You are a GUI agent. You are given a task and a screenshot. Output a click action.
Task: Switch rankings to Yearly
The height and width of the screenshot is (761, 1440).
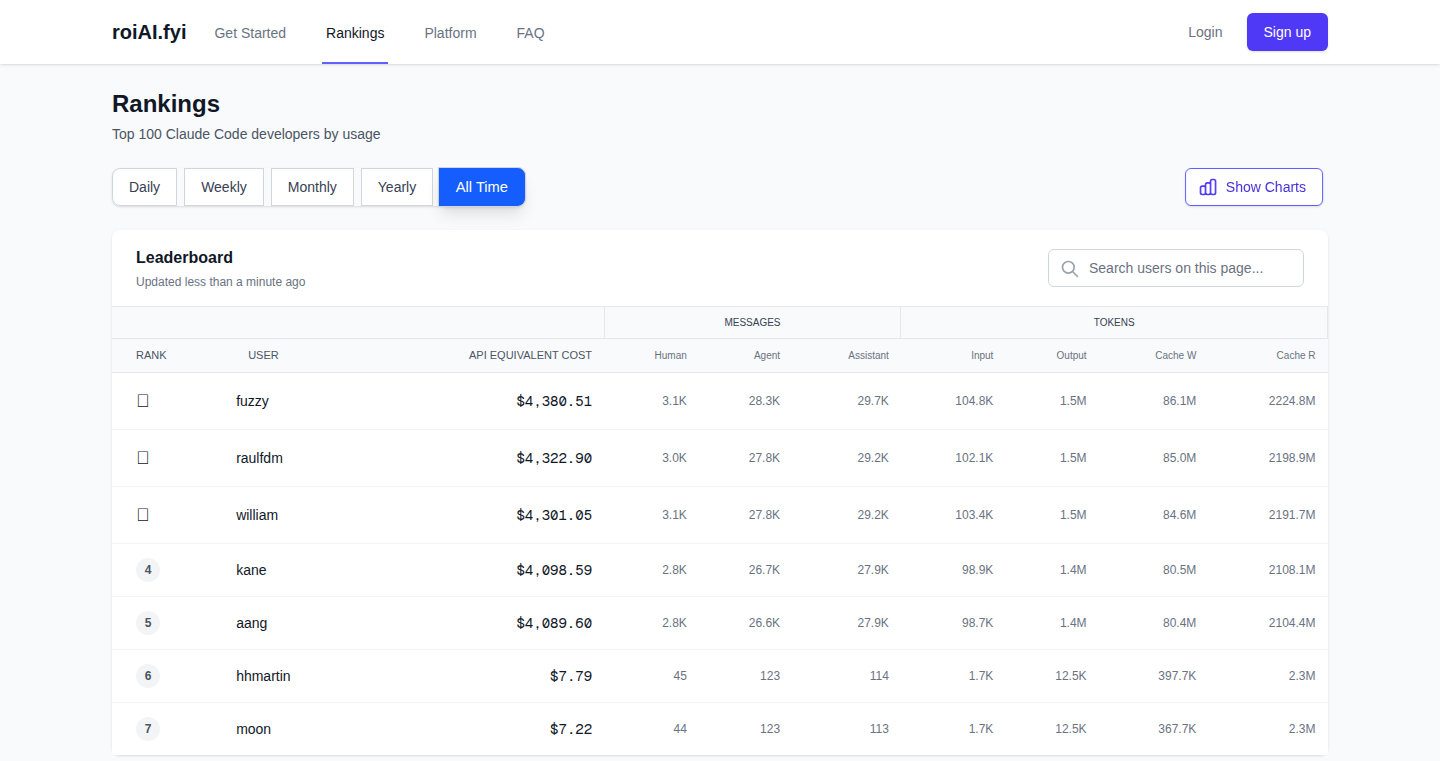[397, 187]
